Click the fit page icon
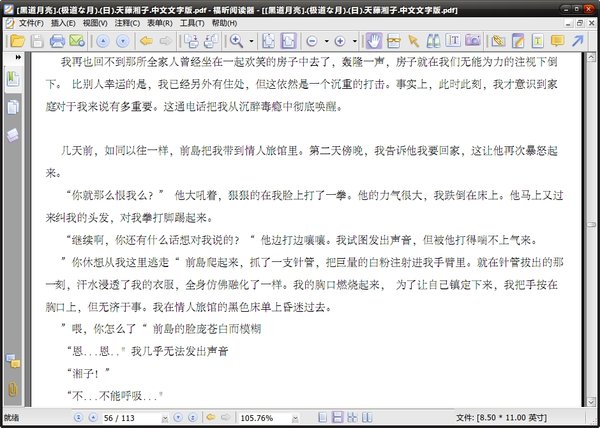600x428 pixels. (268, 41)
